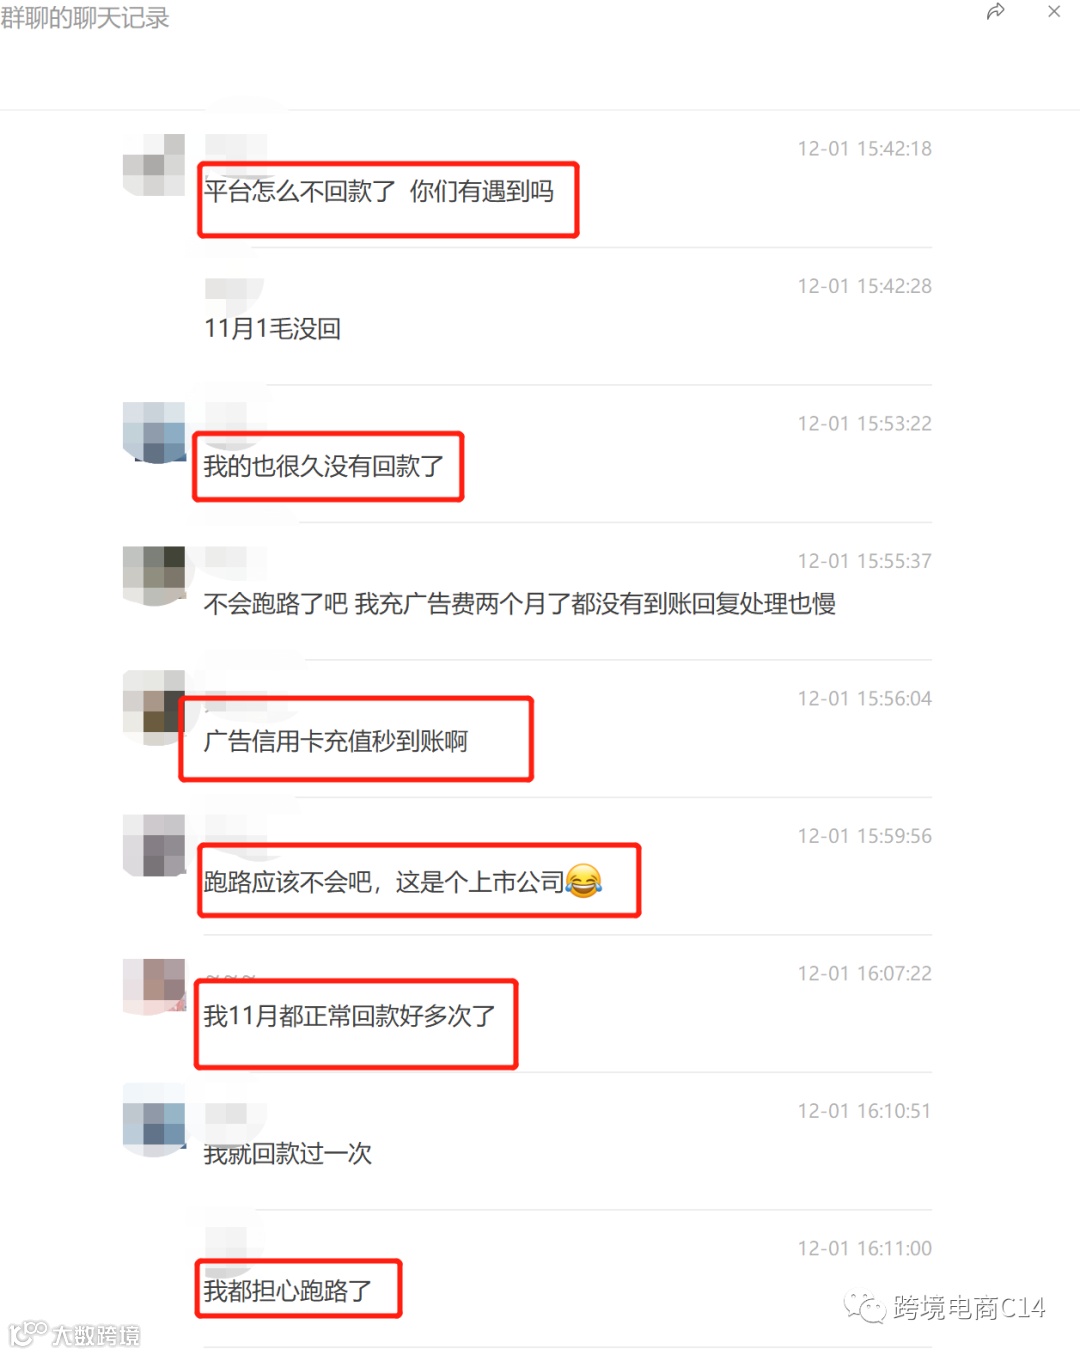The width and height of the screenshot is (1080, 1355).
Task: Open avatar beside 不会跑路了吧 message
Action: [154, 576]
